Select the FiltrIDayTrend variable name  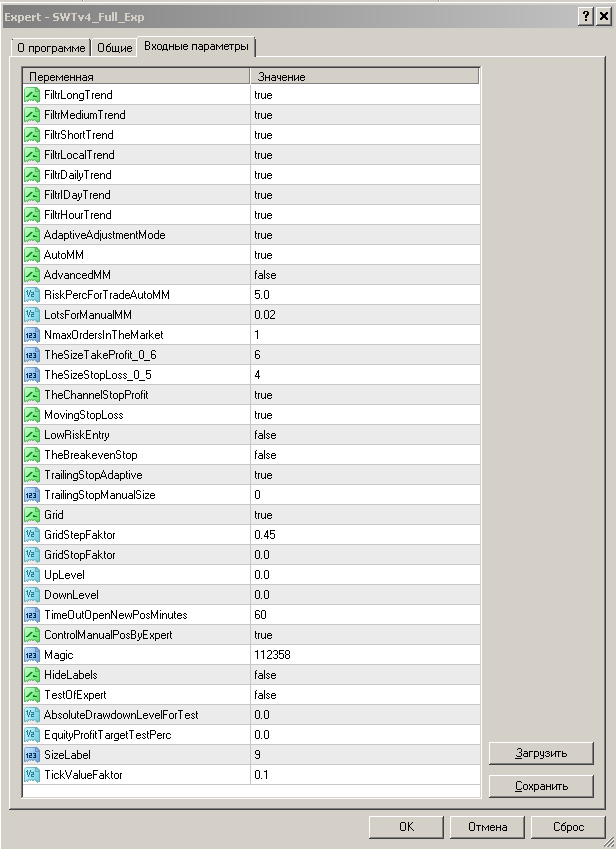point(77,195)
